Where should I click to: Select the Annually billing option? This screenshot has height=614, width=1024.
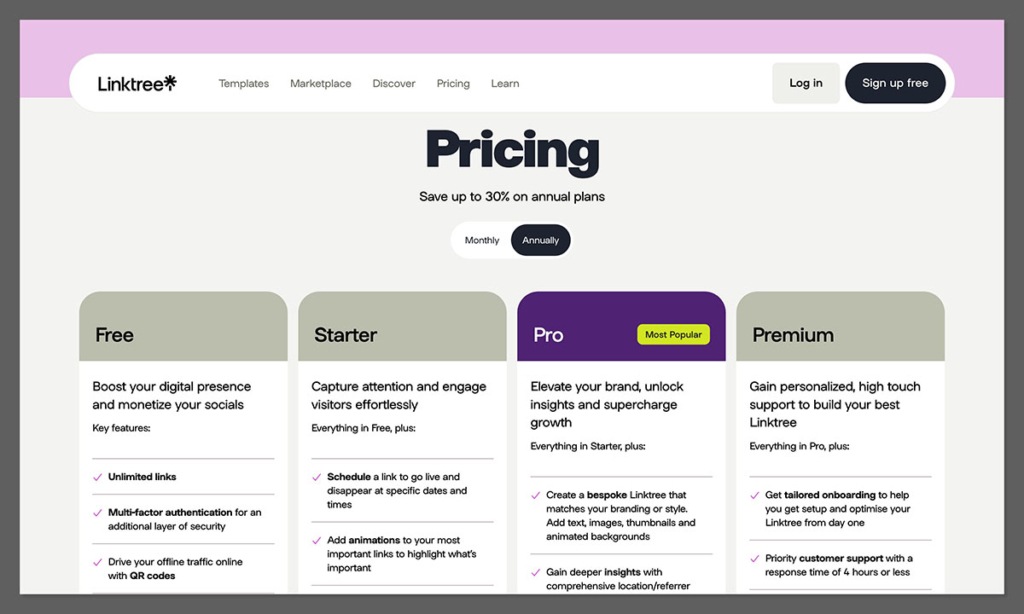[x=540, y=240]
